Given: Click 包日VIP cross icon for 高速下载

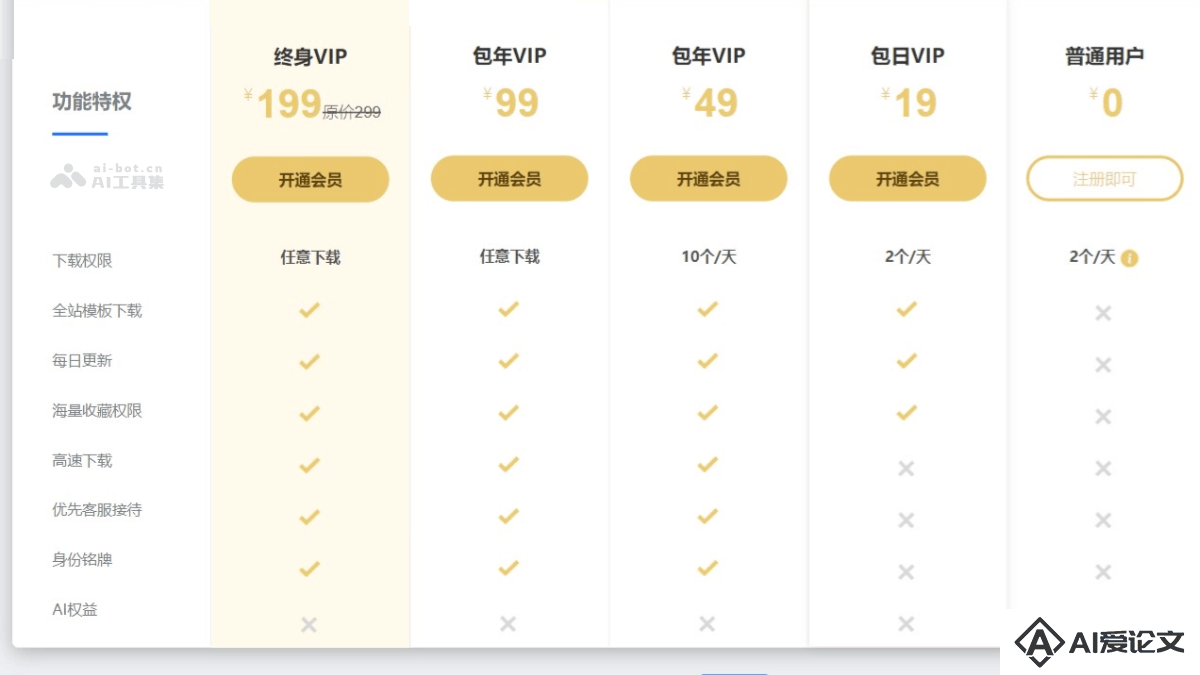Looking at the screenshot, I should (x=906, y=468).
